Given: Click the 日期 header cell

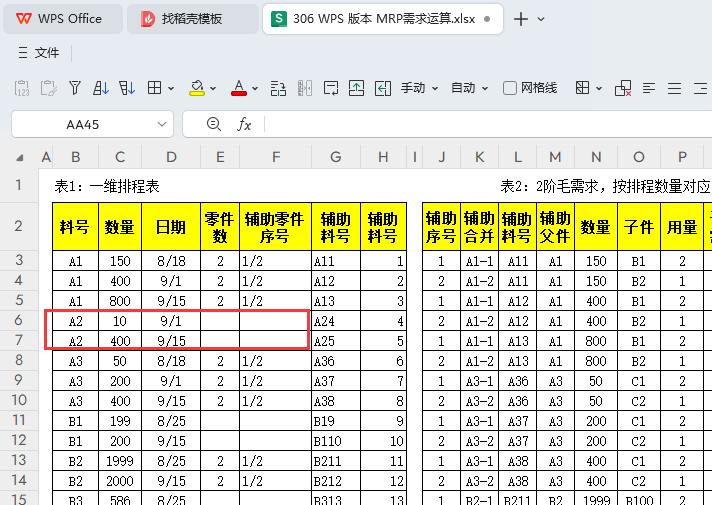Looking at the screenshot, I should coord(171,227).
